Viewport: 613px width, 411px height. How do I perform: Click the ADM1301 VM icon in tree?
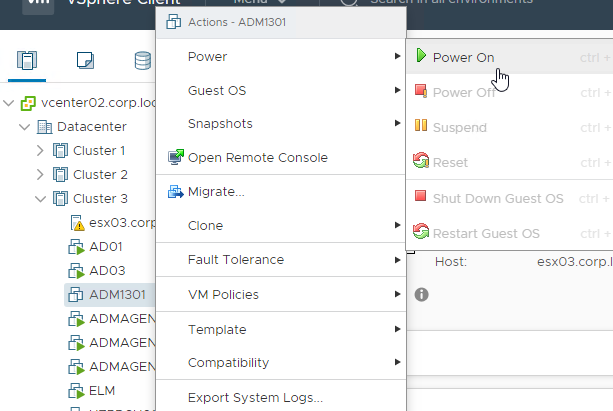[75, 295]
